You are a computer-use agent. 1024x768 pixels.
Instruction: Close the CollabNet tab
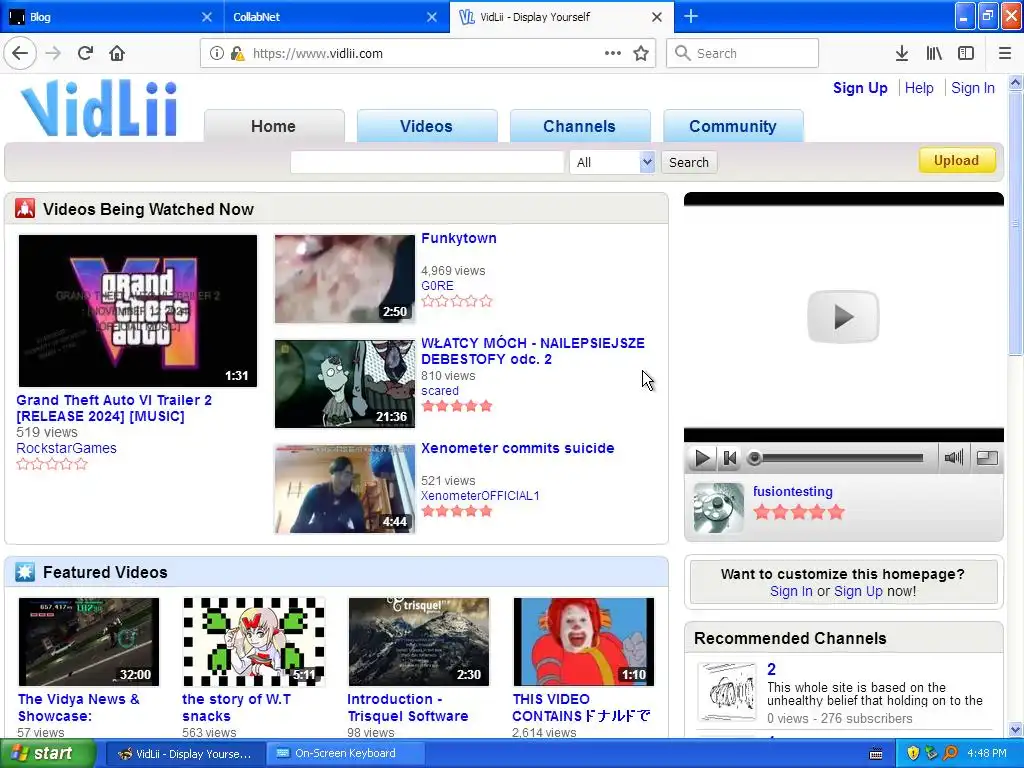(432, 17)
